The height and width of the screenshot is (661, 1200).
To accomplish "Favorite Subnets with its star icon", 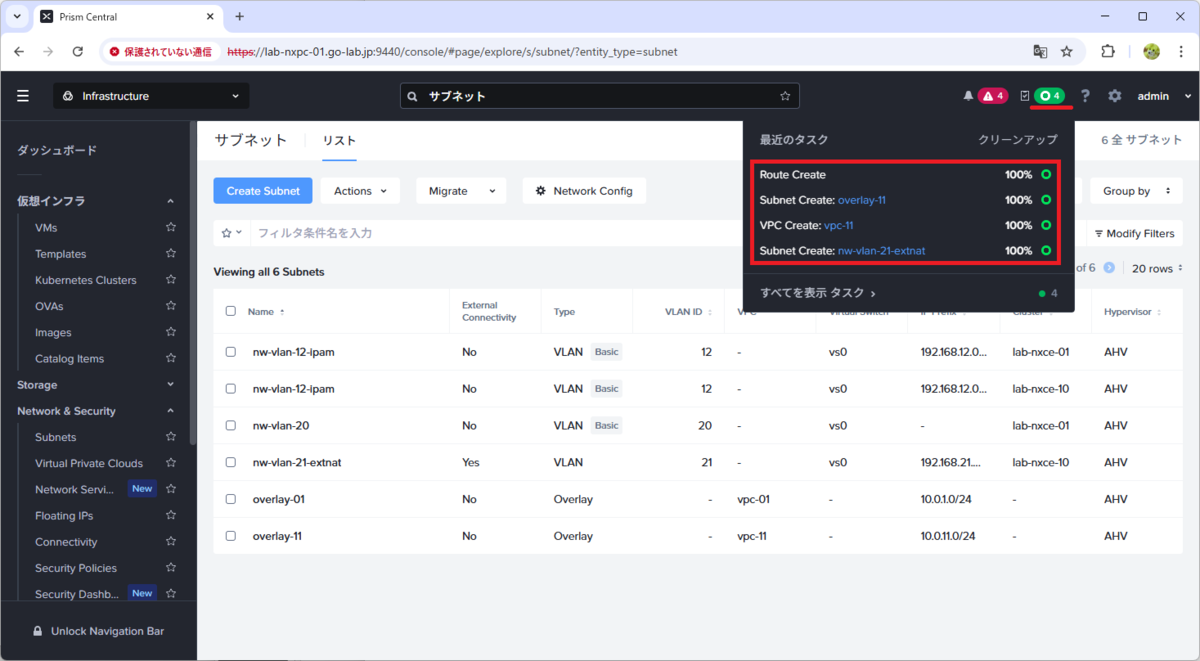I will tap(171, 437).
